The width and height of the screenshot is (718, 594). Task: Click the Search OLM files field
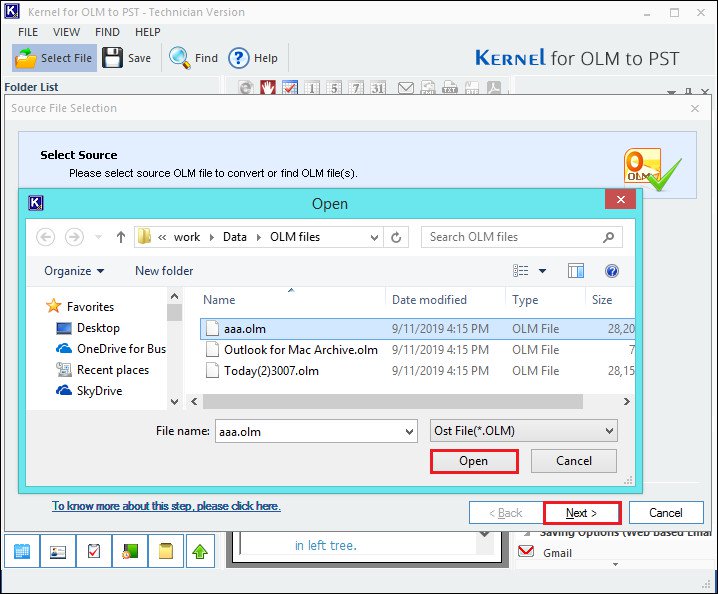(522, 237)
